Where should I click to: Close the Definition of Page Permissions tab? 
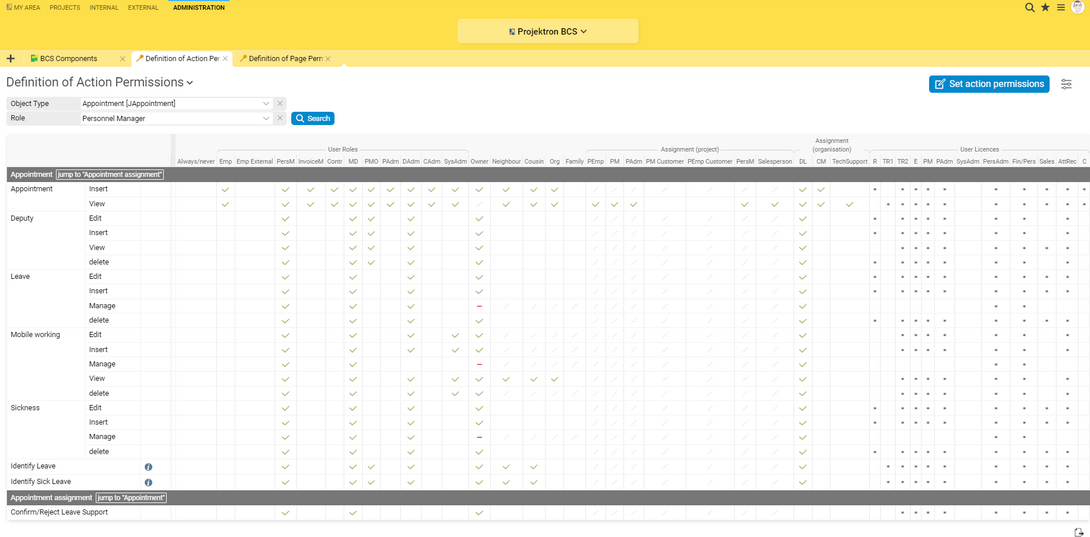[x=327, y=58]
